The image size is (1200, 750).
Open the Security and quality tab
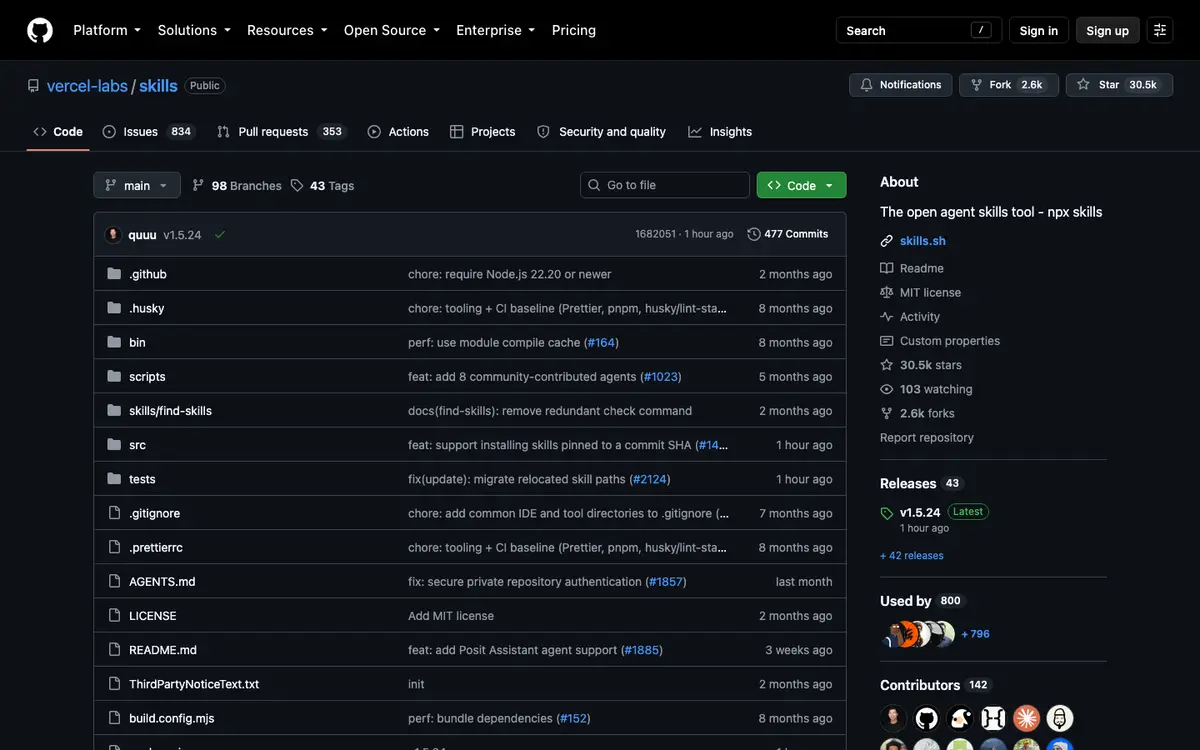601,132
